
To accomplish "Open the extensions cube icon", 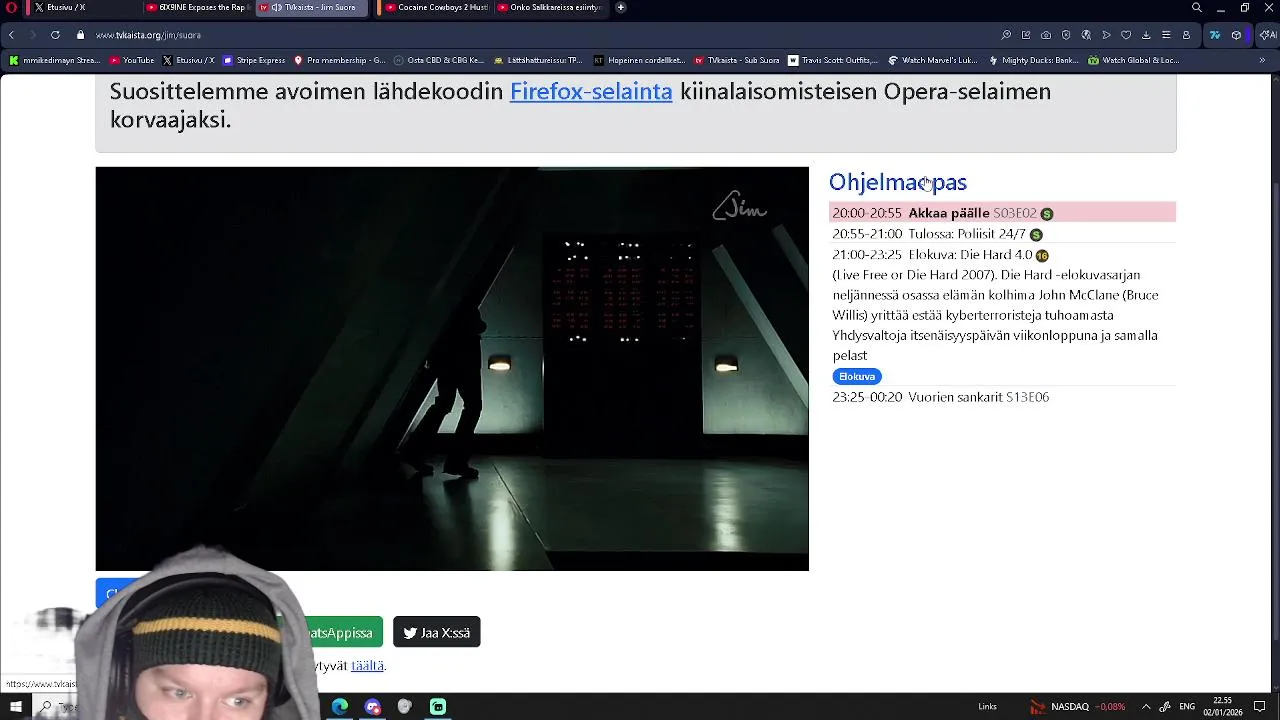I will [x=1237, y=35].
